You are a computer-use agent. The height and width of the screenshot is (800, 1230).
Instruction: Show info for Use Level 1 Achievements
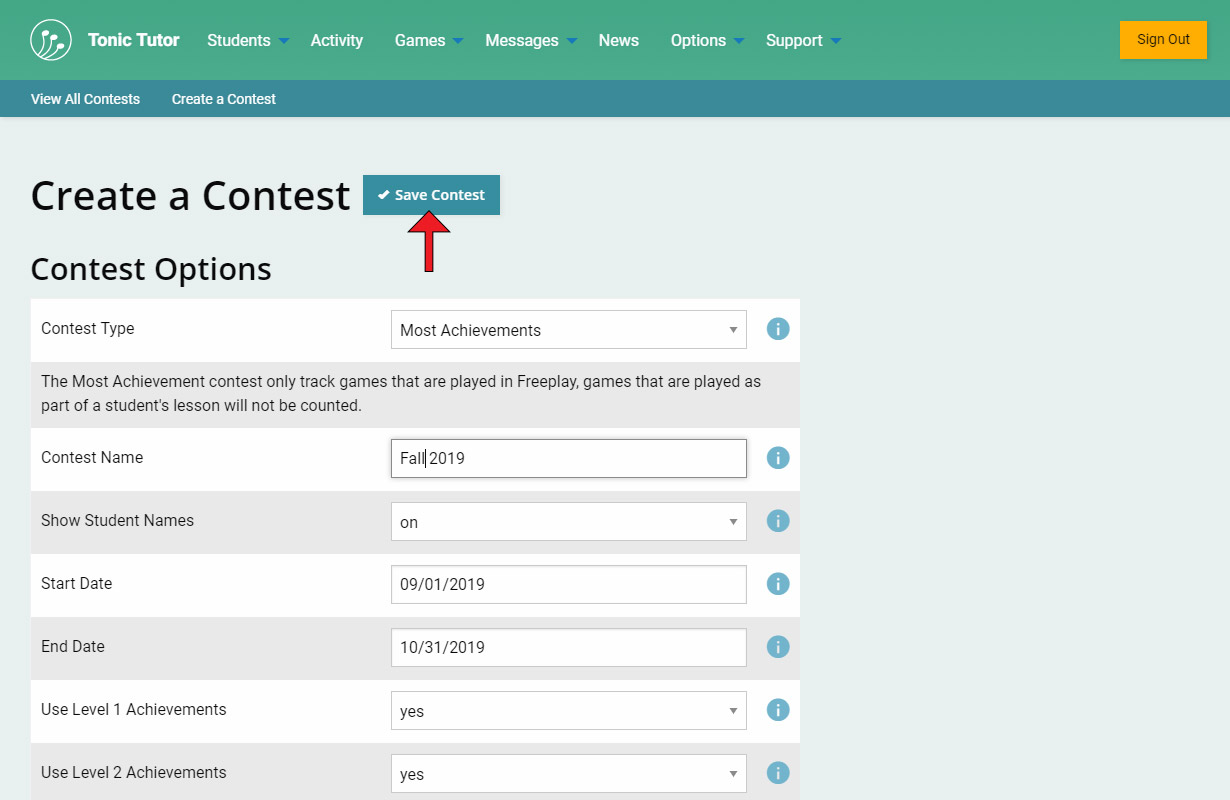click(x=778, y=710)
